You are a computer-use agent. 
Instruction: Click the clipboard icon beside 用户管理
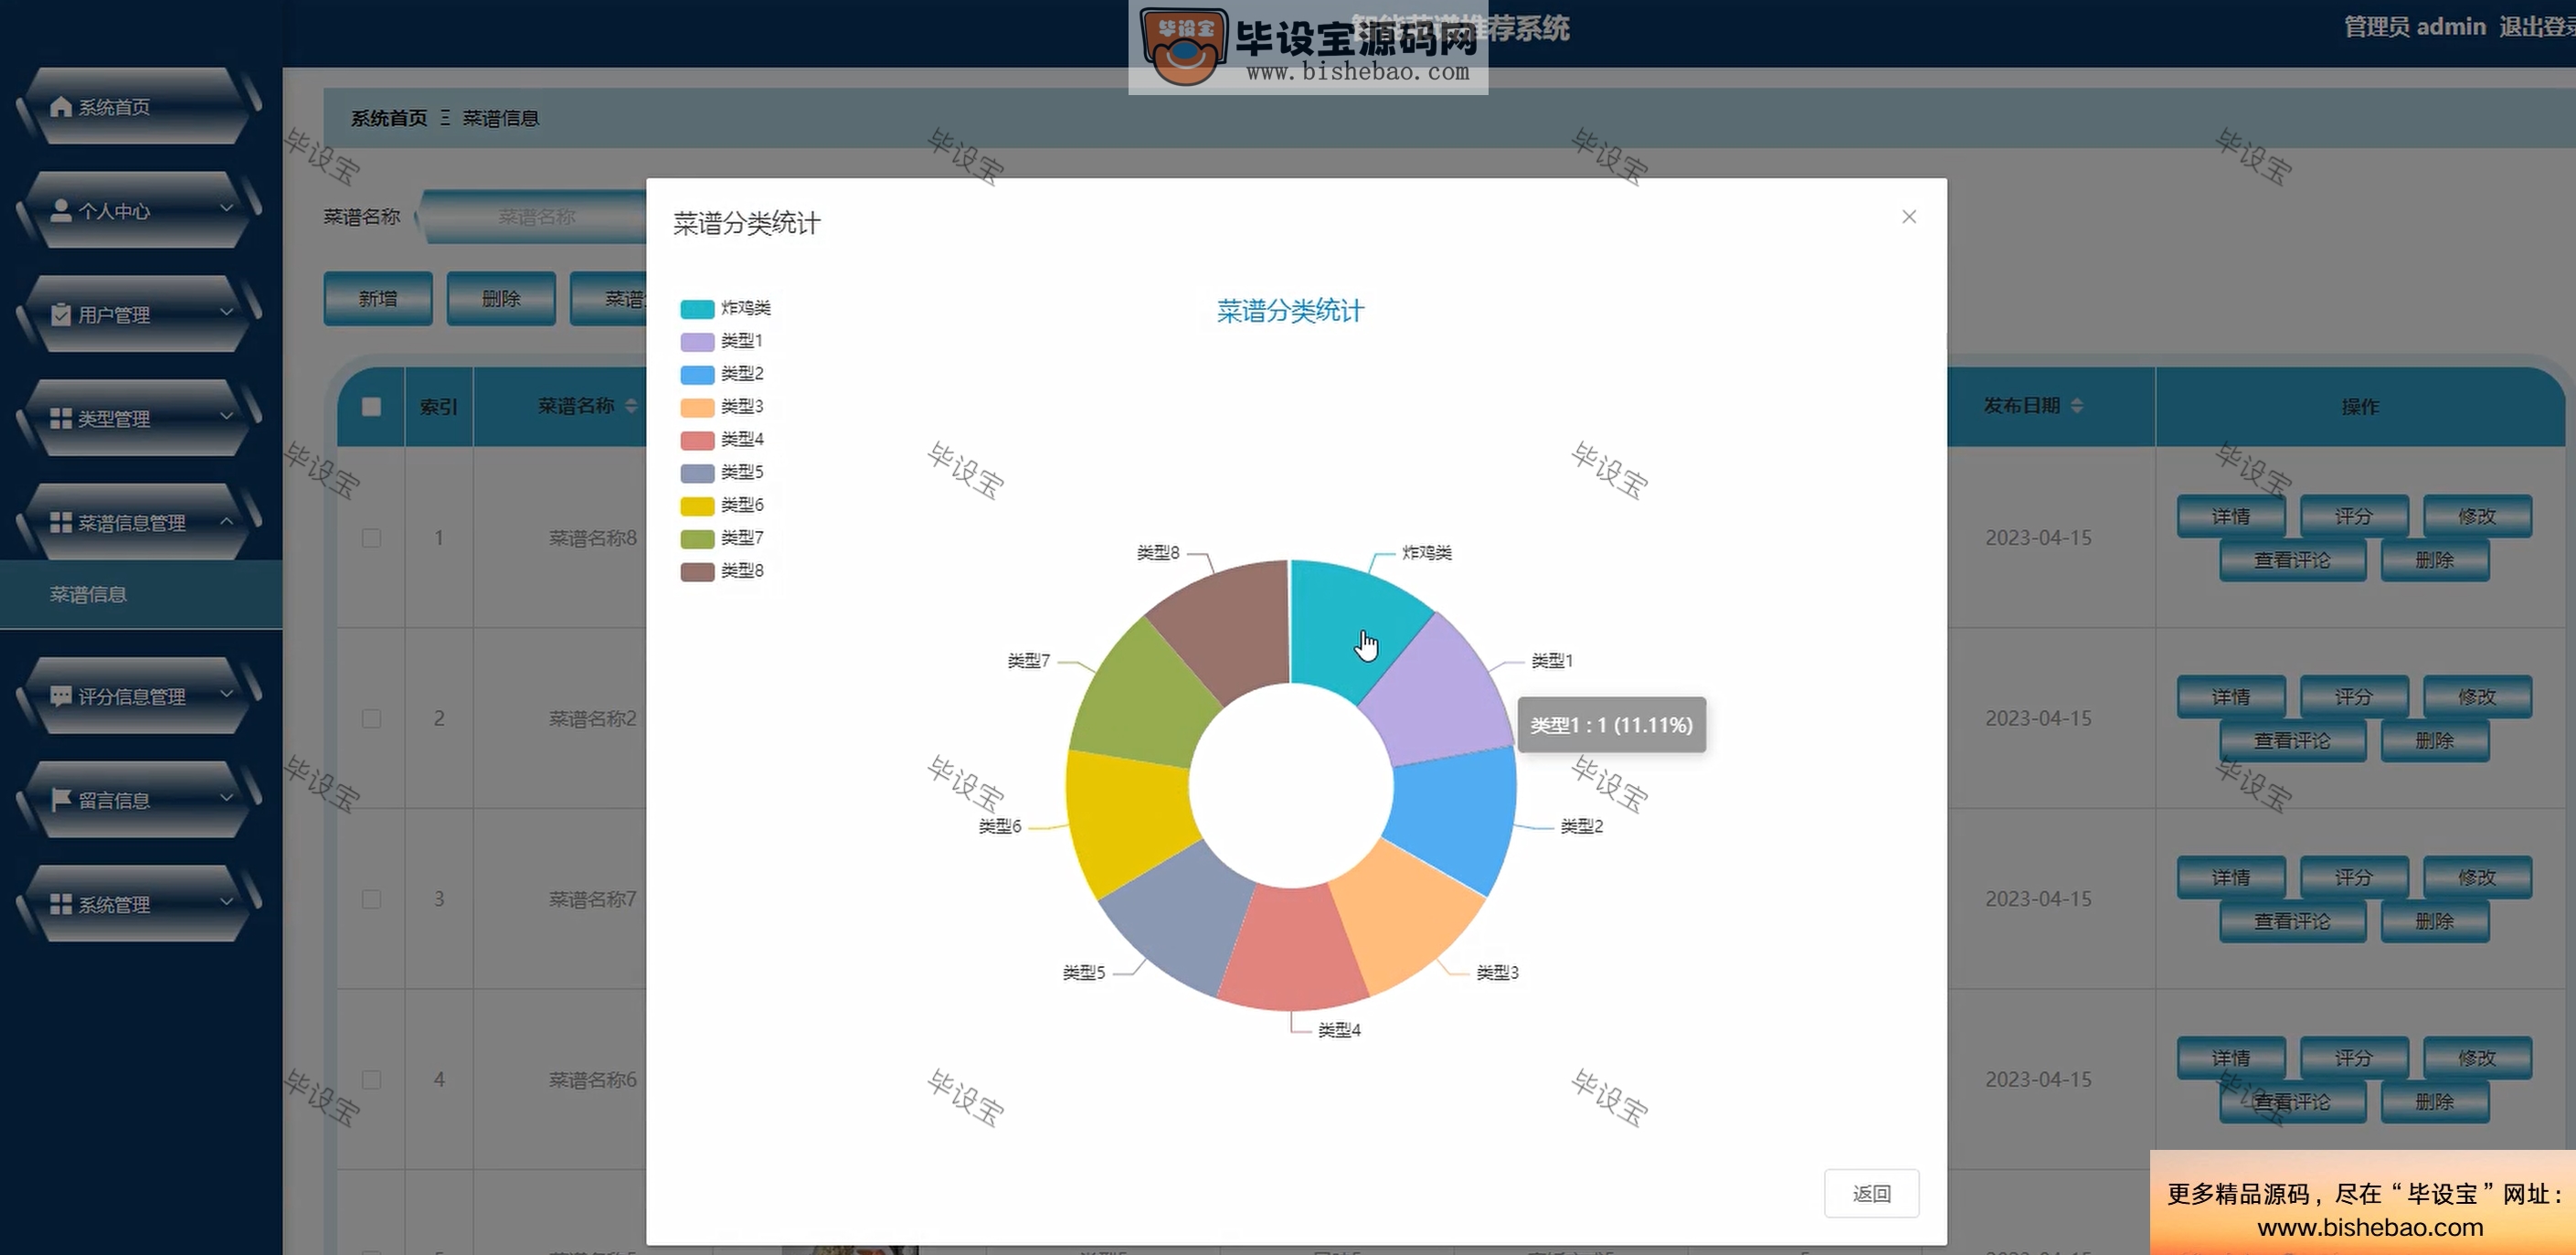[x=61, y=314]
